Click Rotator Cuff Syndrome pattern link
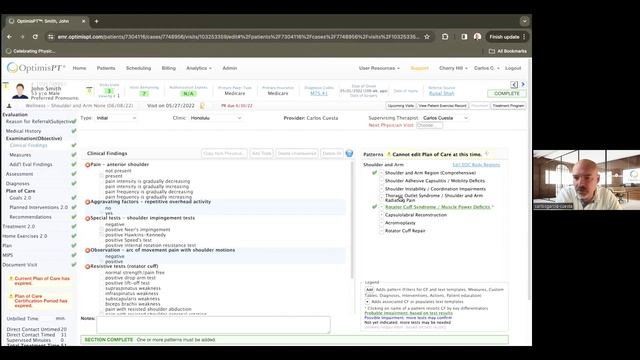640x360 pixels. 438,207
